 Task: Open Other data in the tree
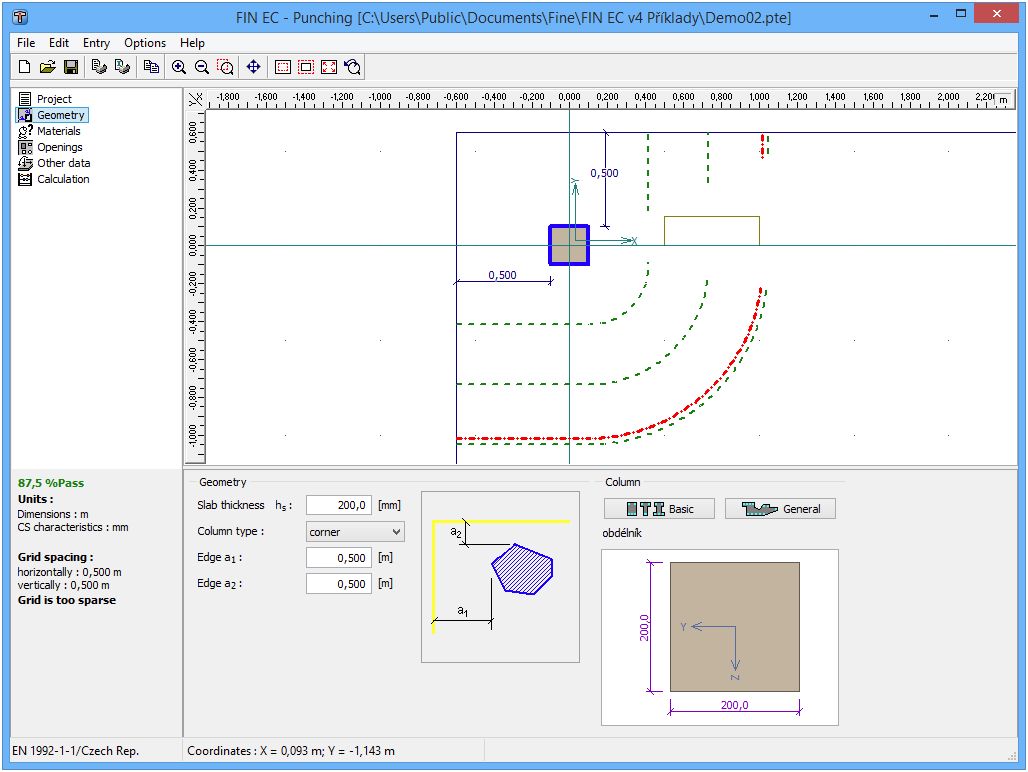(64, 163)
